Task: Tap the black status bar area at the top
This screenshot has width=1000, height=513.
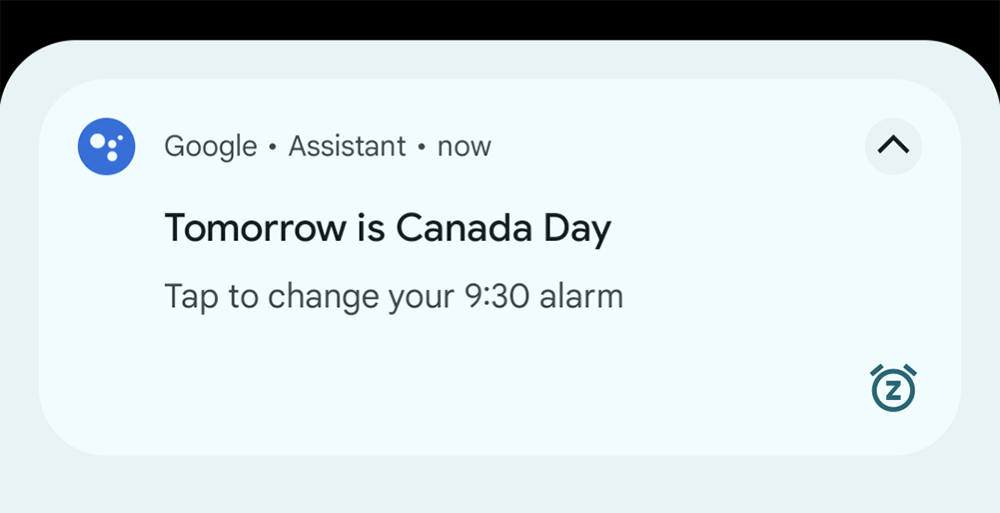Action: 500,19
